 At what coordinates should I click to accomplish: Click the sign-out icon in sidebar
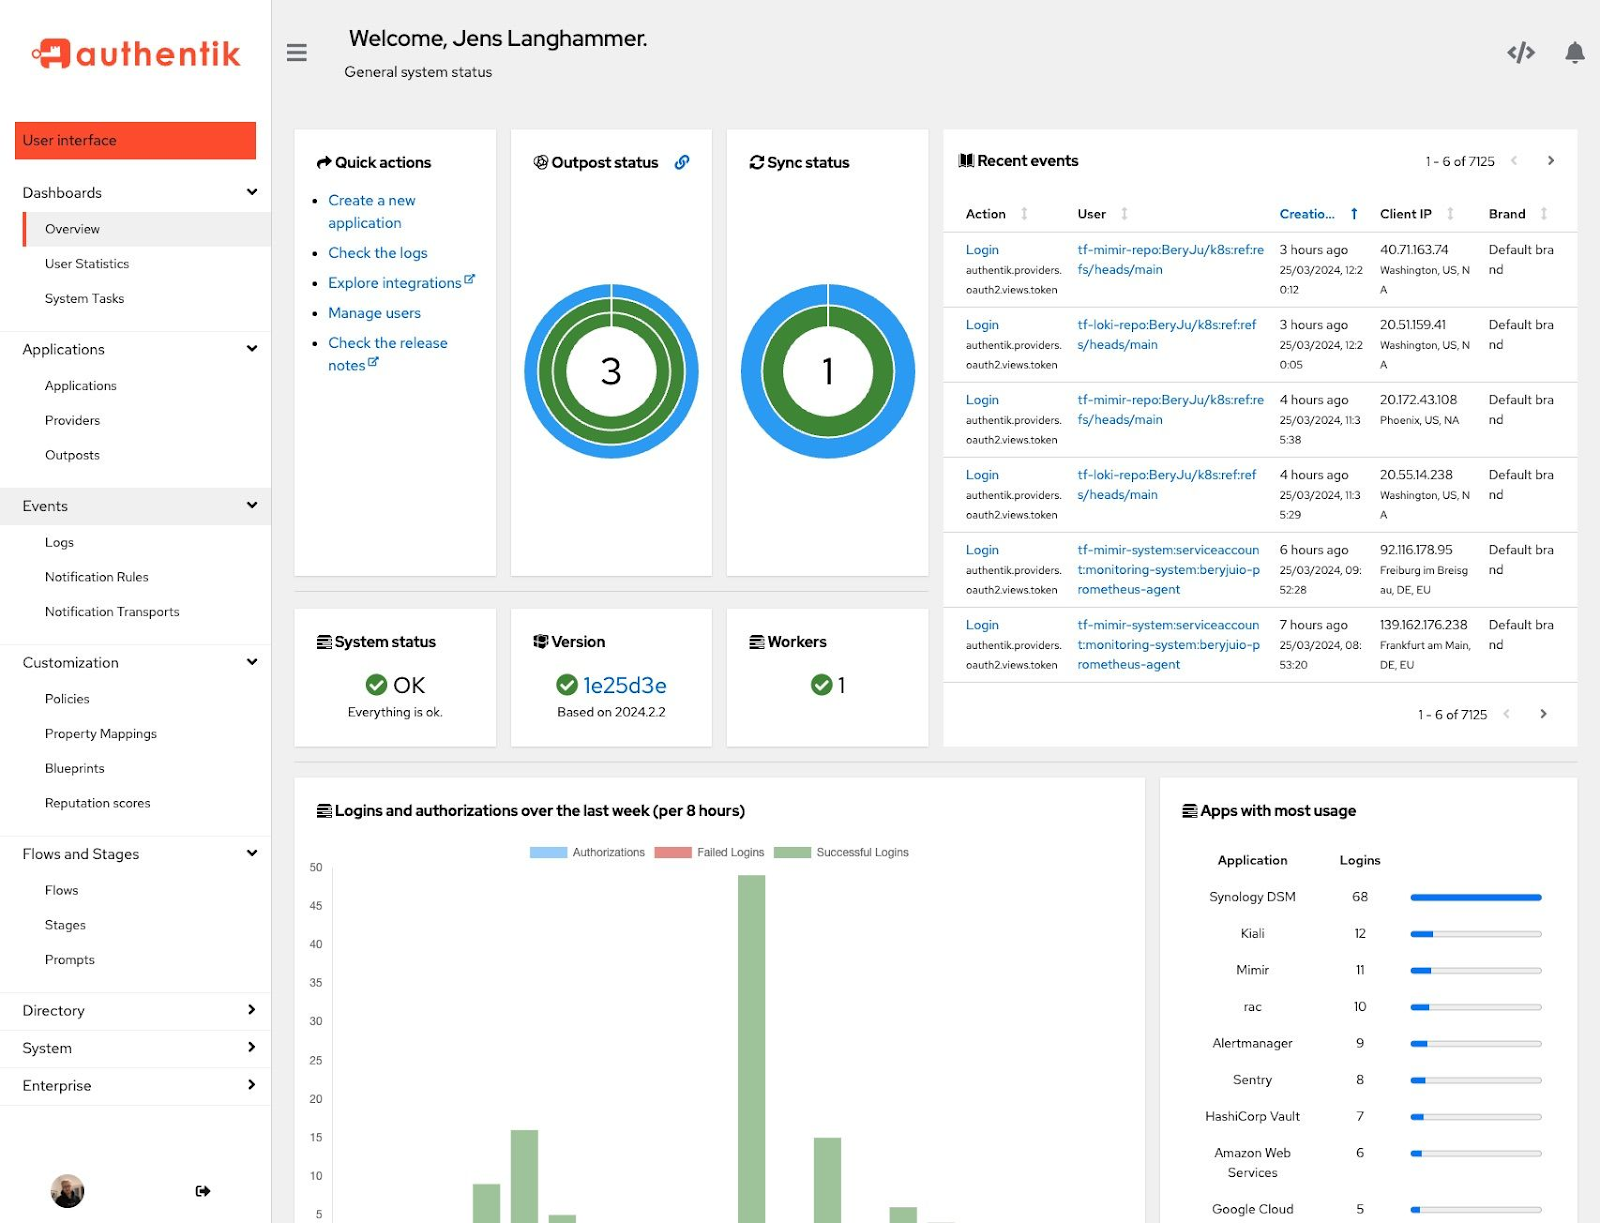(203, 1191)
